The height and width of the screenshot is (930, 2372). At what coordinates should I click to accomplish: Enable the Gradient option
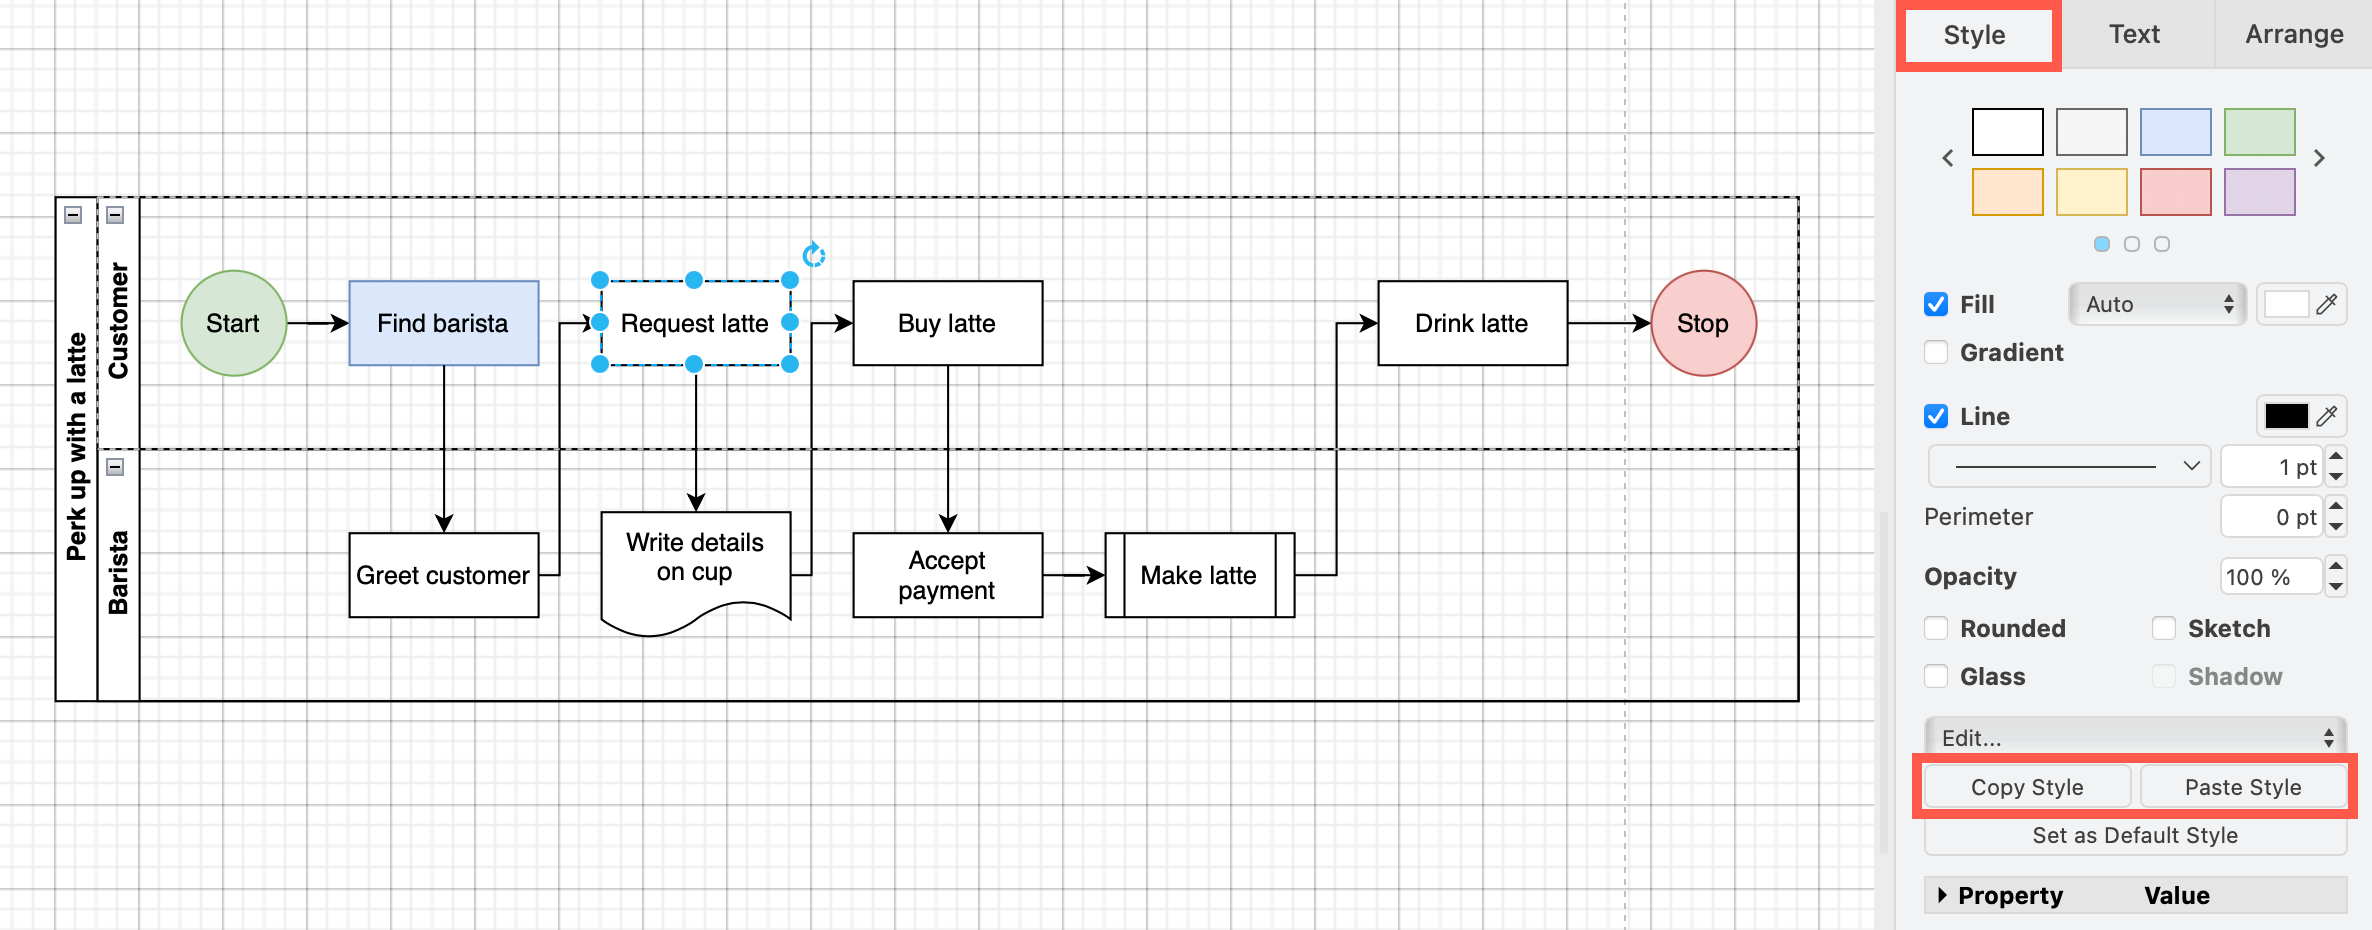pyautogui.click(x=1935, y=352)
